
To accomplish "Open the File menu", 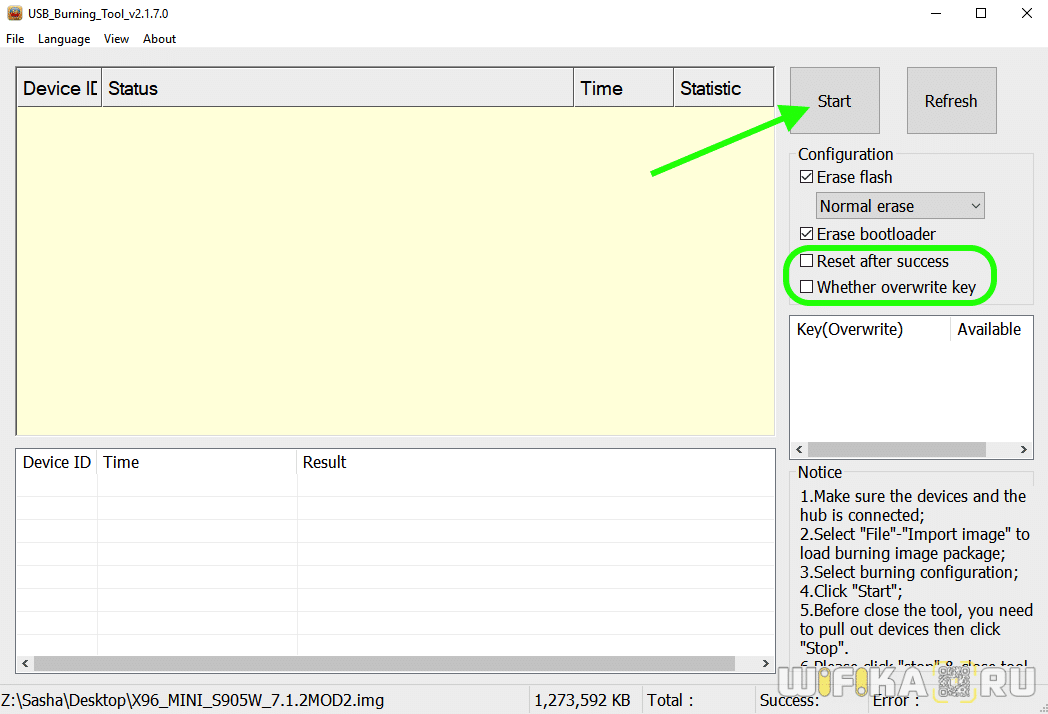I will tap(15, 39).
